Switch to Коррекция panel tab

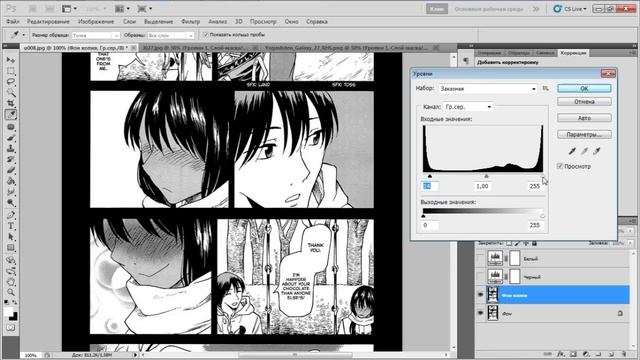[x=573, y=53]
